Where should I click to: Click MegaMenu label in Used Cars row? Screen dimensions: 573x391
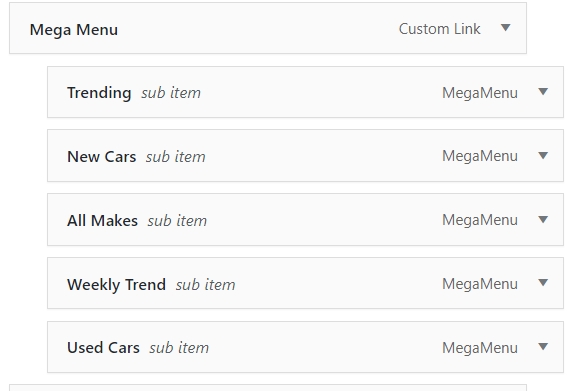tap(480, 348)
